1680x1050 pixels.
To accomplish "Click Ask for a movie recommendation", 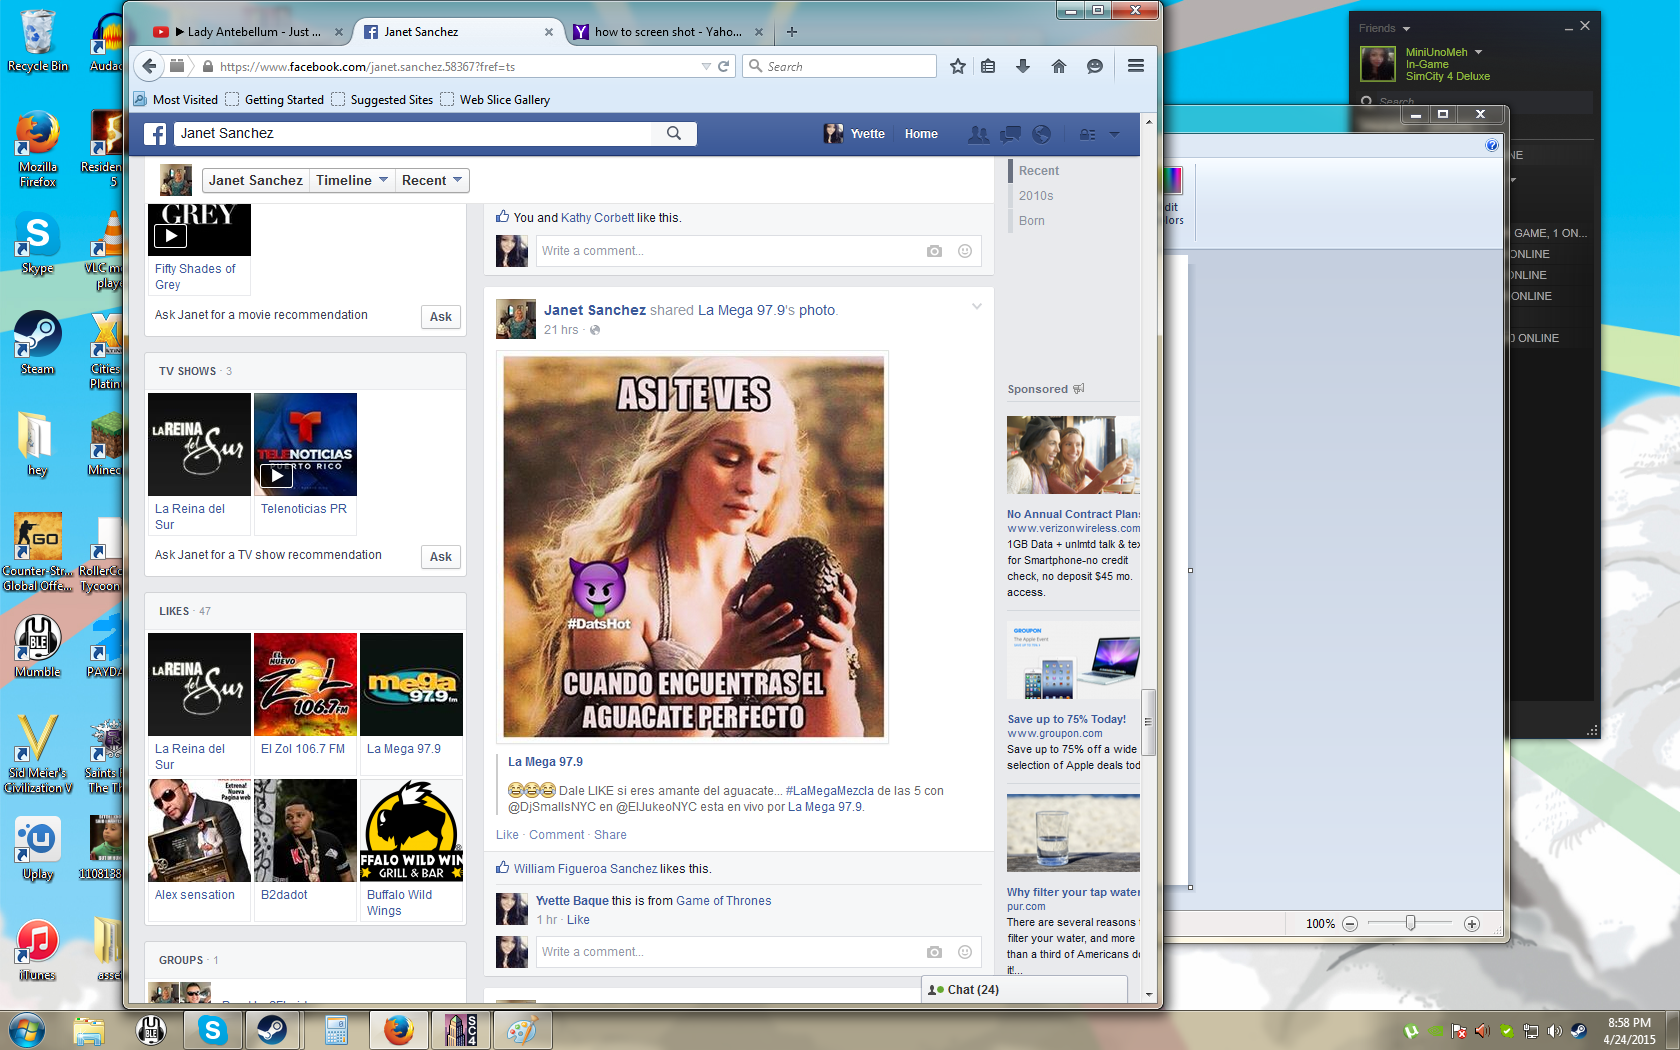I will [x=441, y=317].
